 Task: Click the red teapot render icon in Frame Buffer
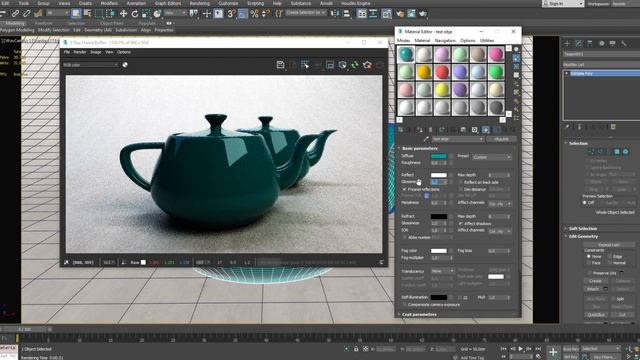pyautogui.click(x=367, y=64)
